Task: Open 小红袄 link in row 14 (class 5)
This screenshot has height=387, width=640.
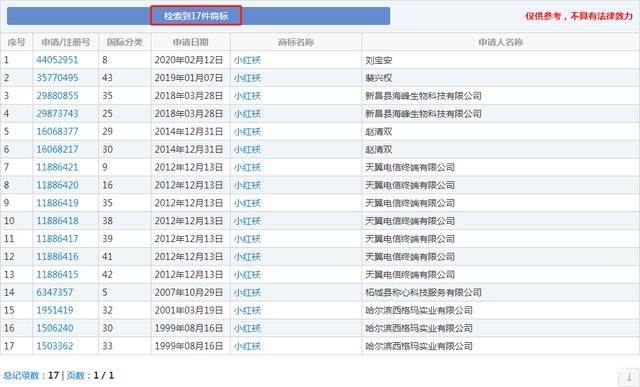Action: (247, 293)
